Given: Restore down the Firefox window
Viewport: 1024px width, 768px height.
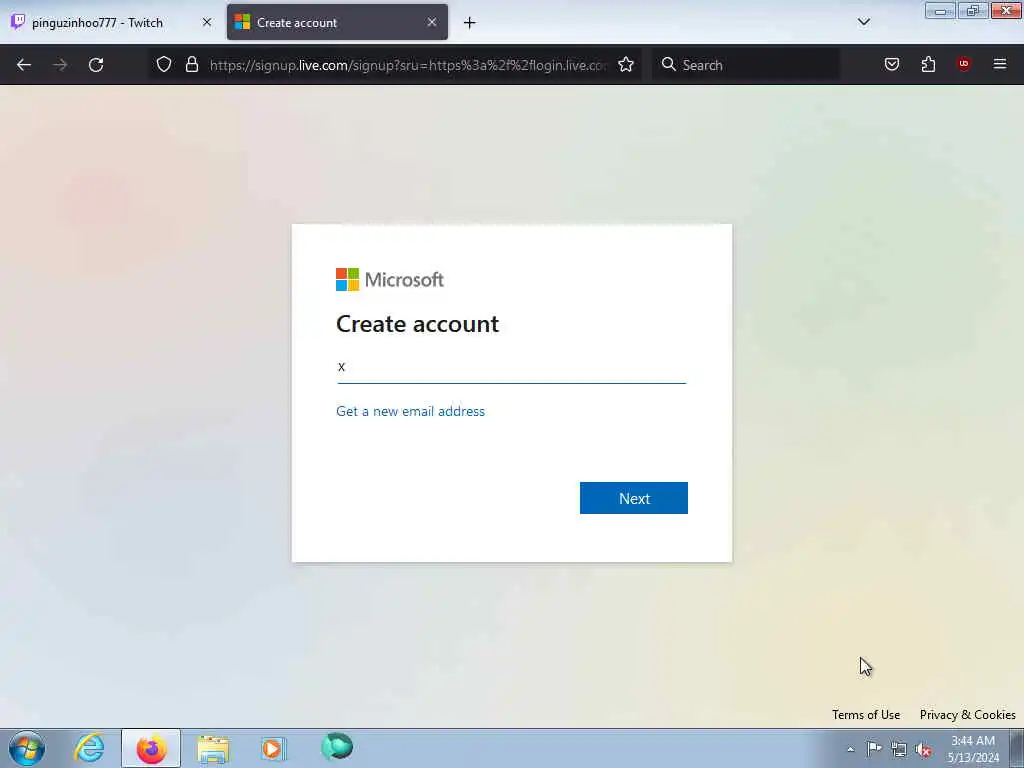Looking at the screenshot, I should [x=972, y=10].
